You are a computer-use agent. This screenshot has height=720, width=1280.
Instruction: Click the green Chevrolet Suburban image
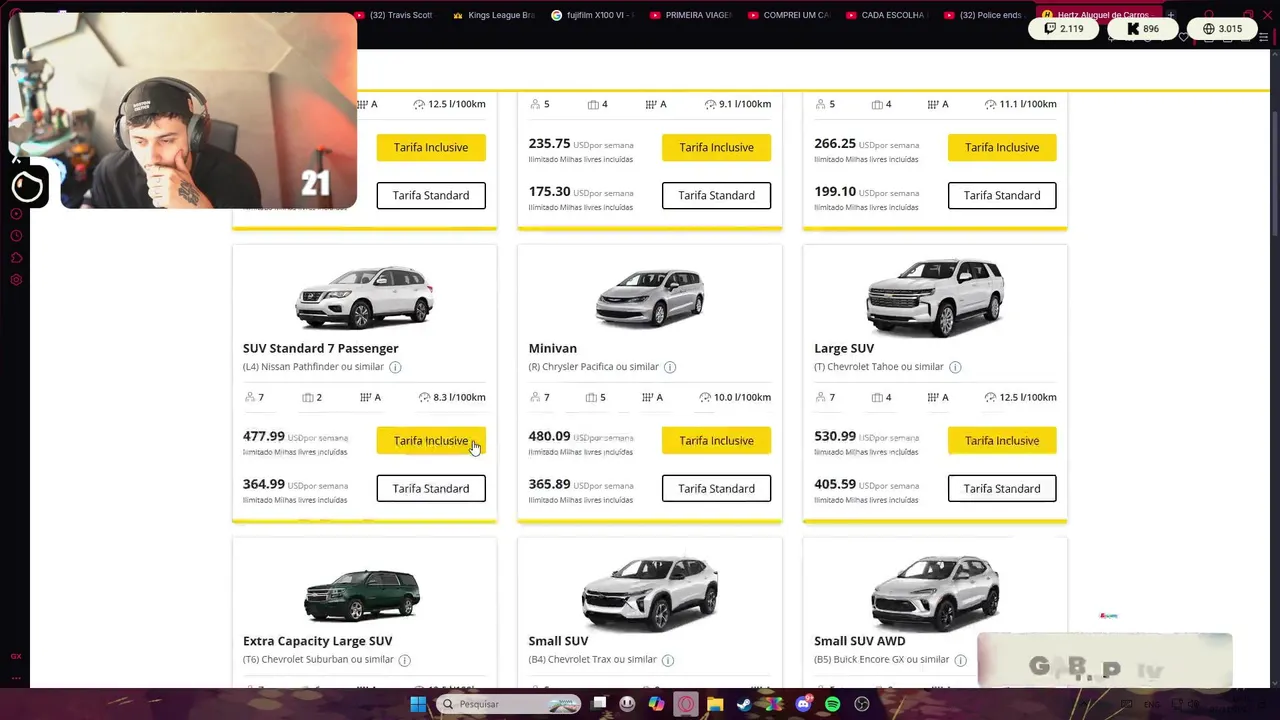[362, 594]
